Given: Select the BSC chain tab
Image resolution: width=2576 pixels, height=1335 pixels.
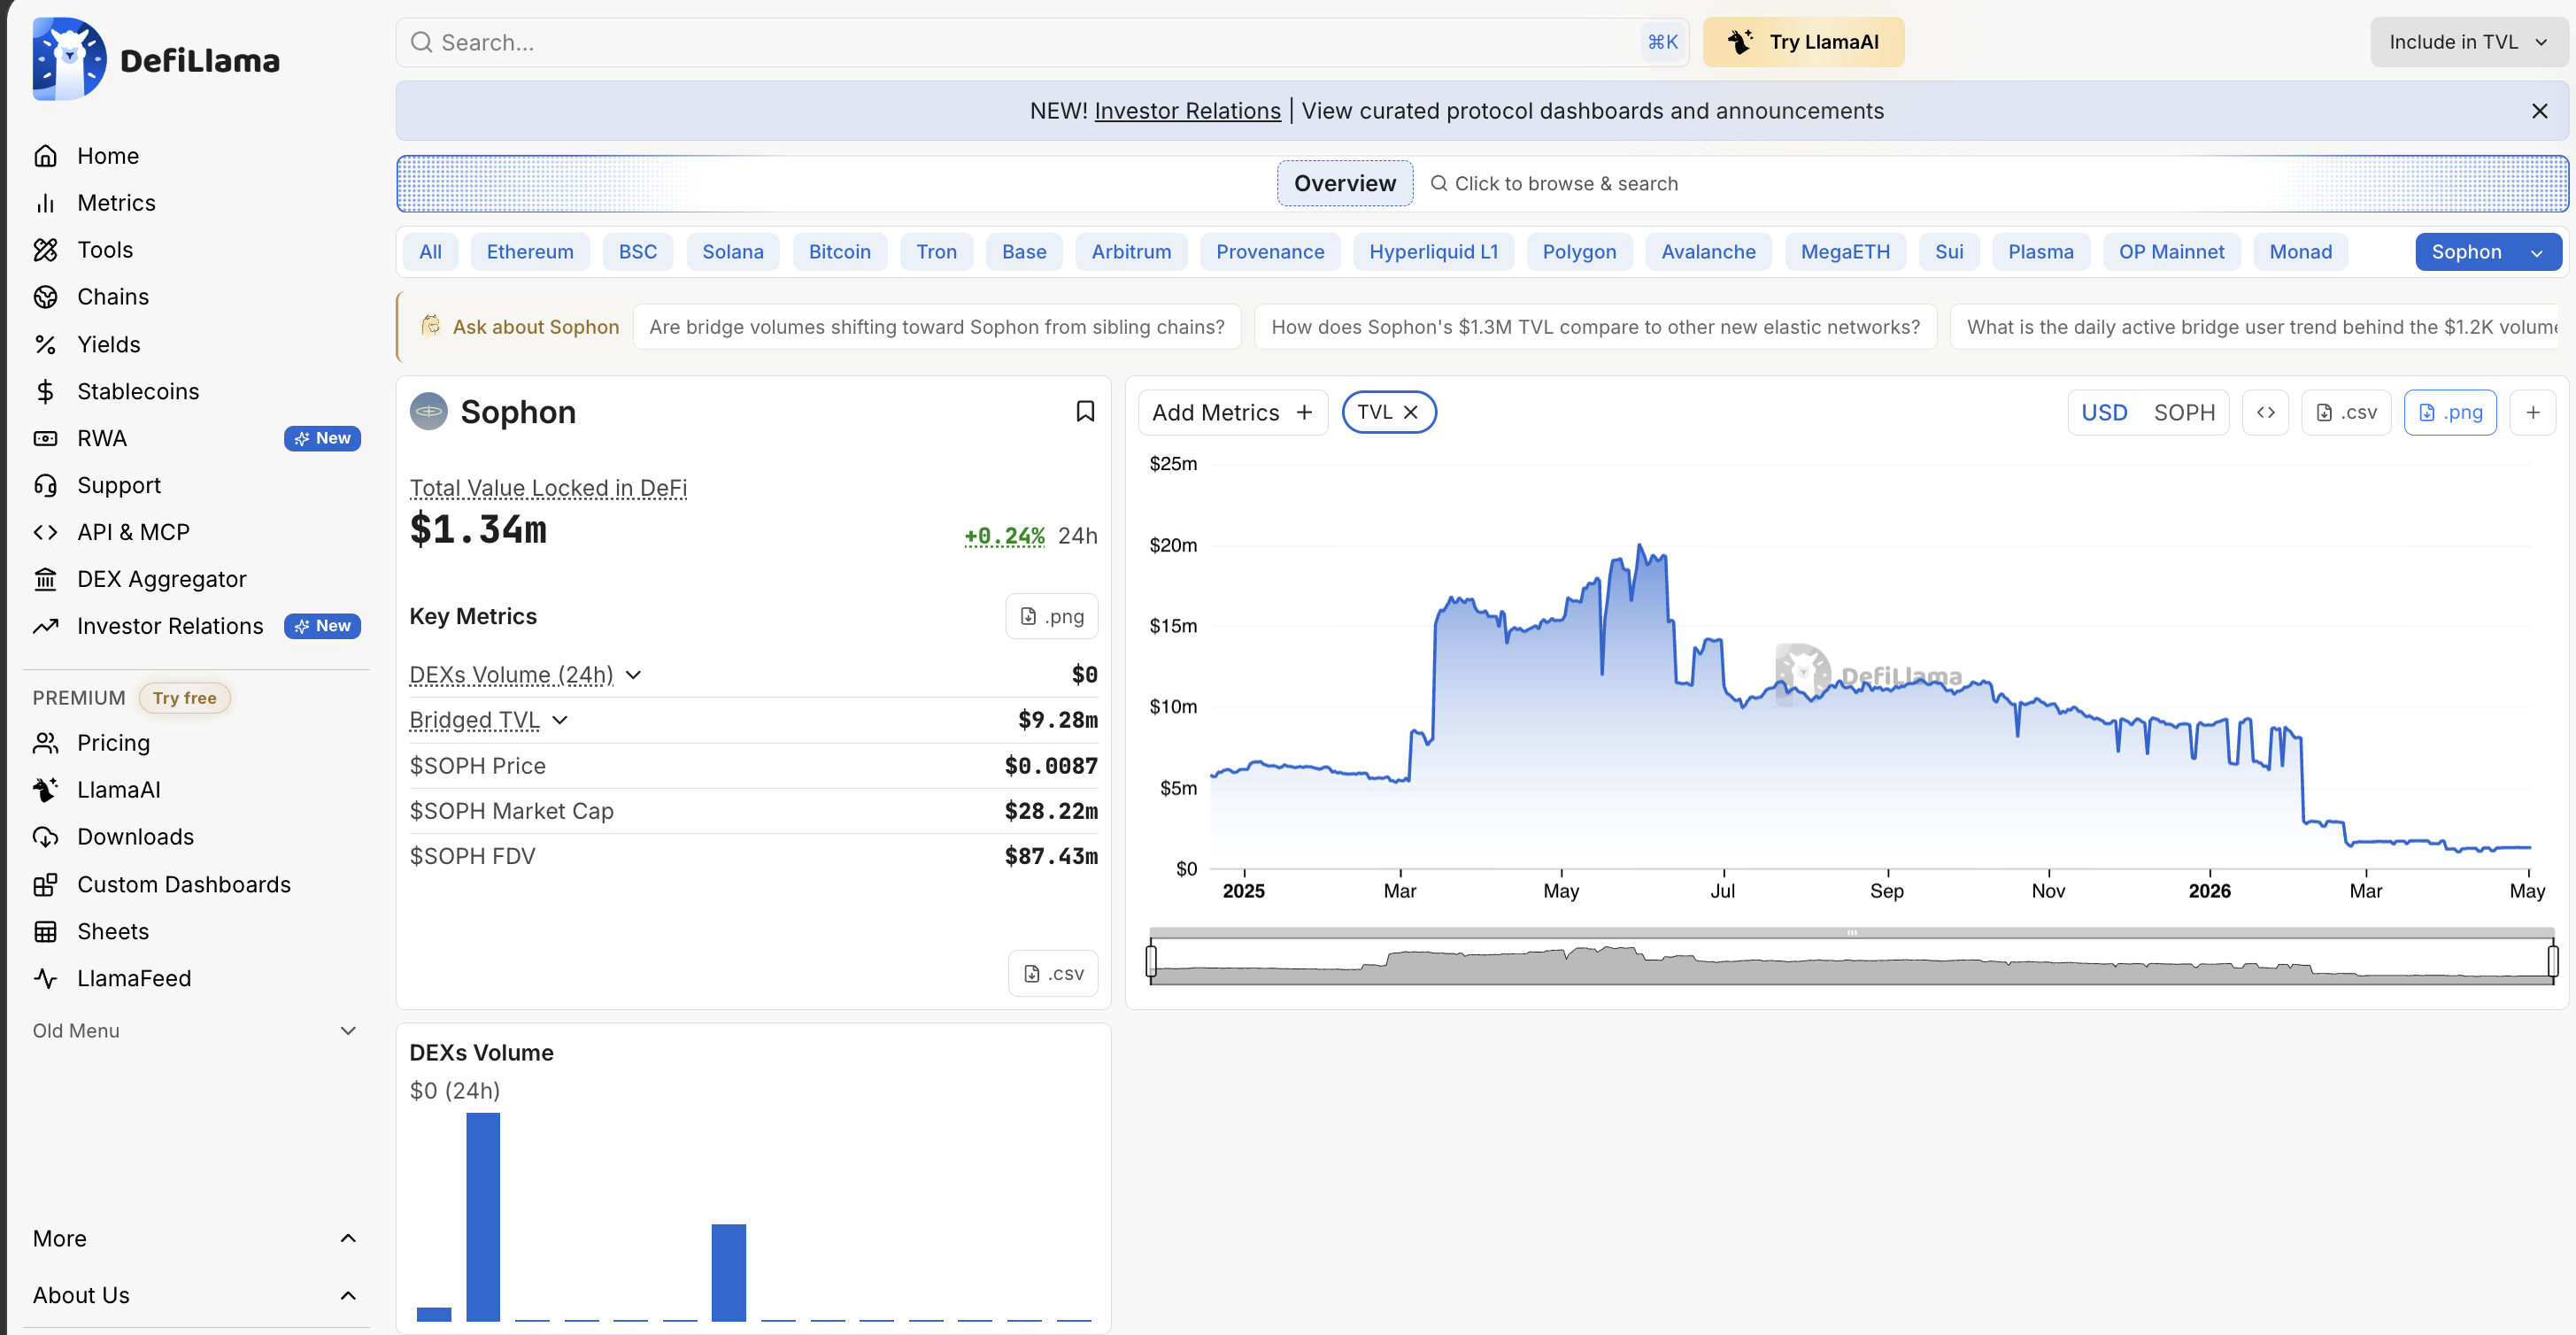Looking at the screenshot, I should pyautogui.click(x=638, y=252).
